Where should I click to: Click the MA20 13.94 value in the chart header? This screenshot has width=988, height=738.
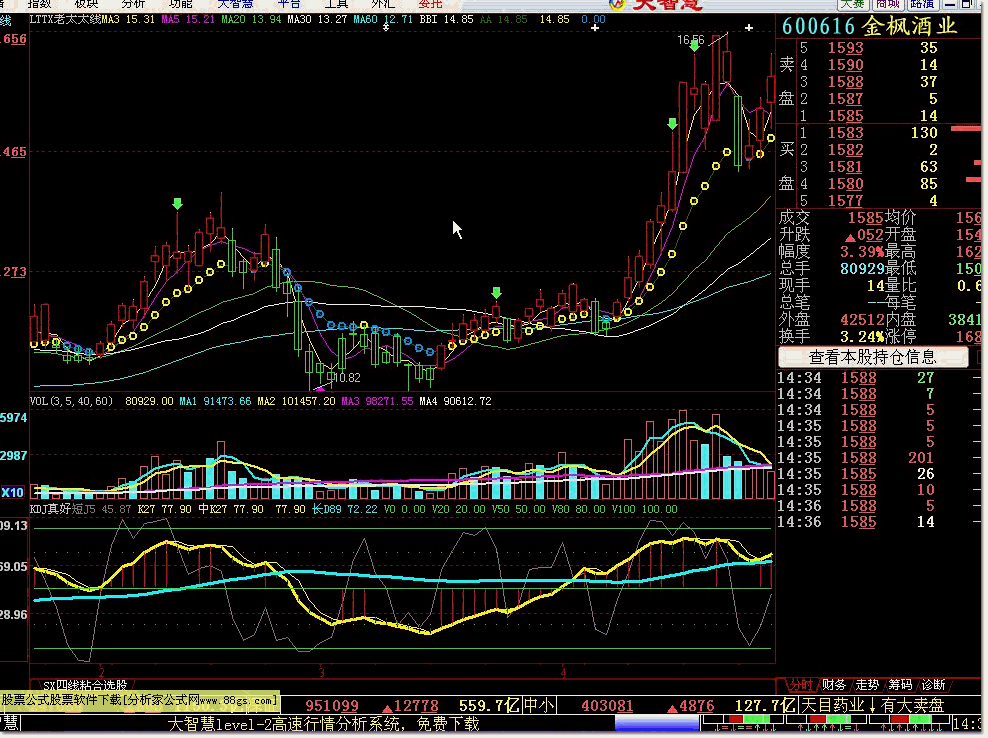pyautogui.click(x=251, y=20)
